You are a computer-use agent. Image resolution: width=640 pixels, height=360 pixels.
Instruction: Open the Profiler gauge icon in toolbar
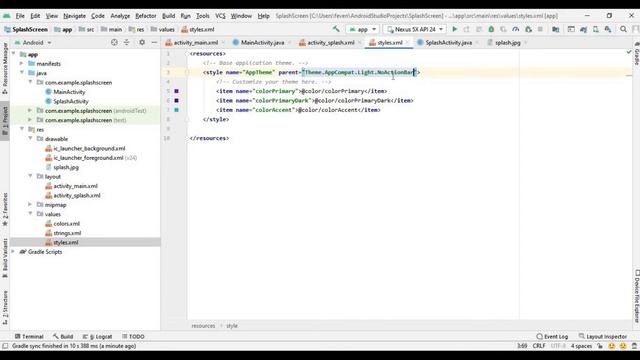[516, 29]
